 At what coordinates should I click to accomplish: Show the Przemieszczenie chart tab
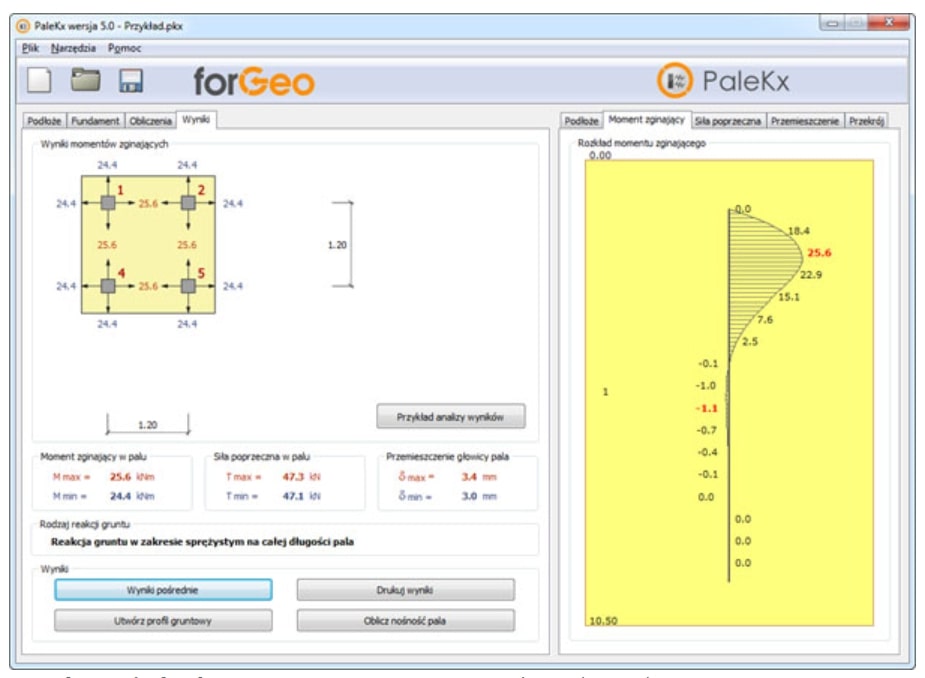click(x=807, y=120)
